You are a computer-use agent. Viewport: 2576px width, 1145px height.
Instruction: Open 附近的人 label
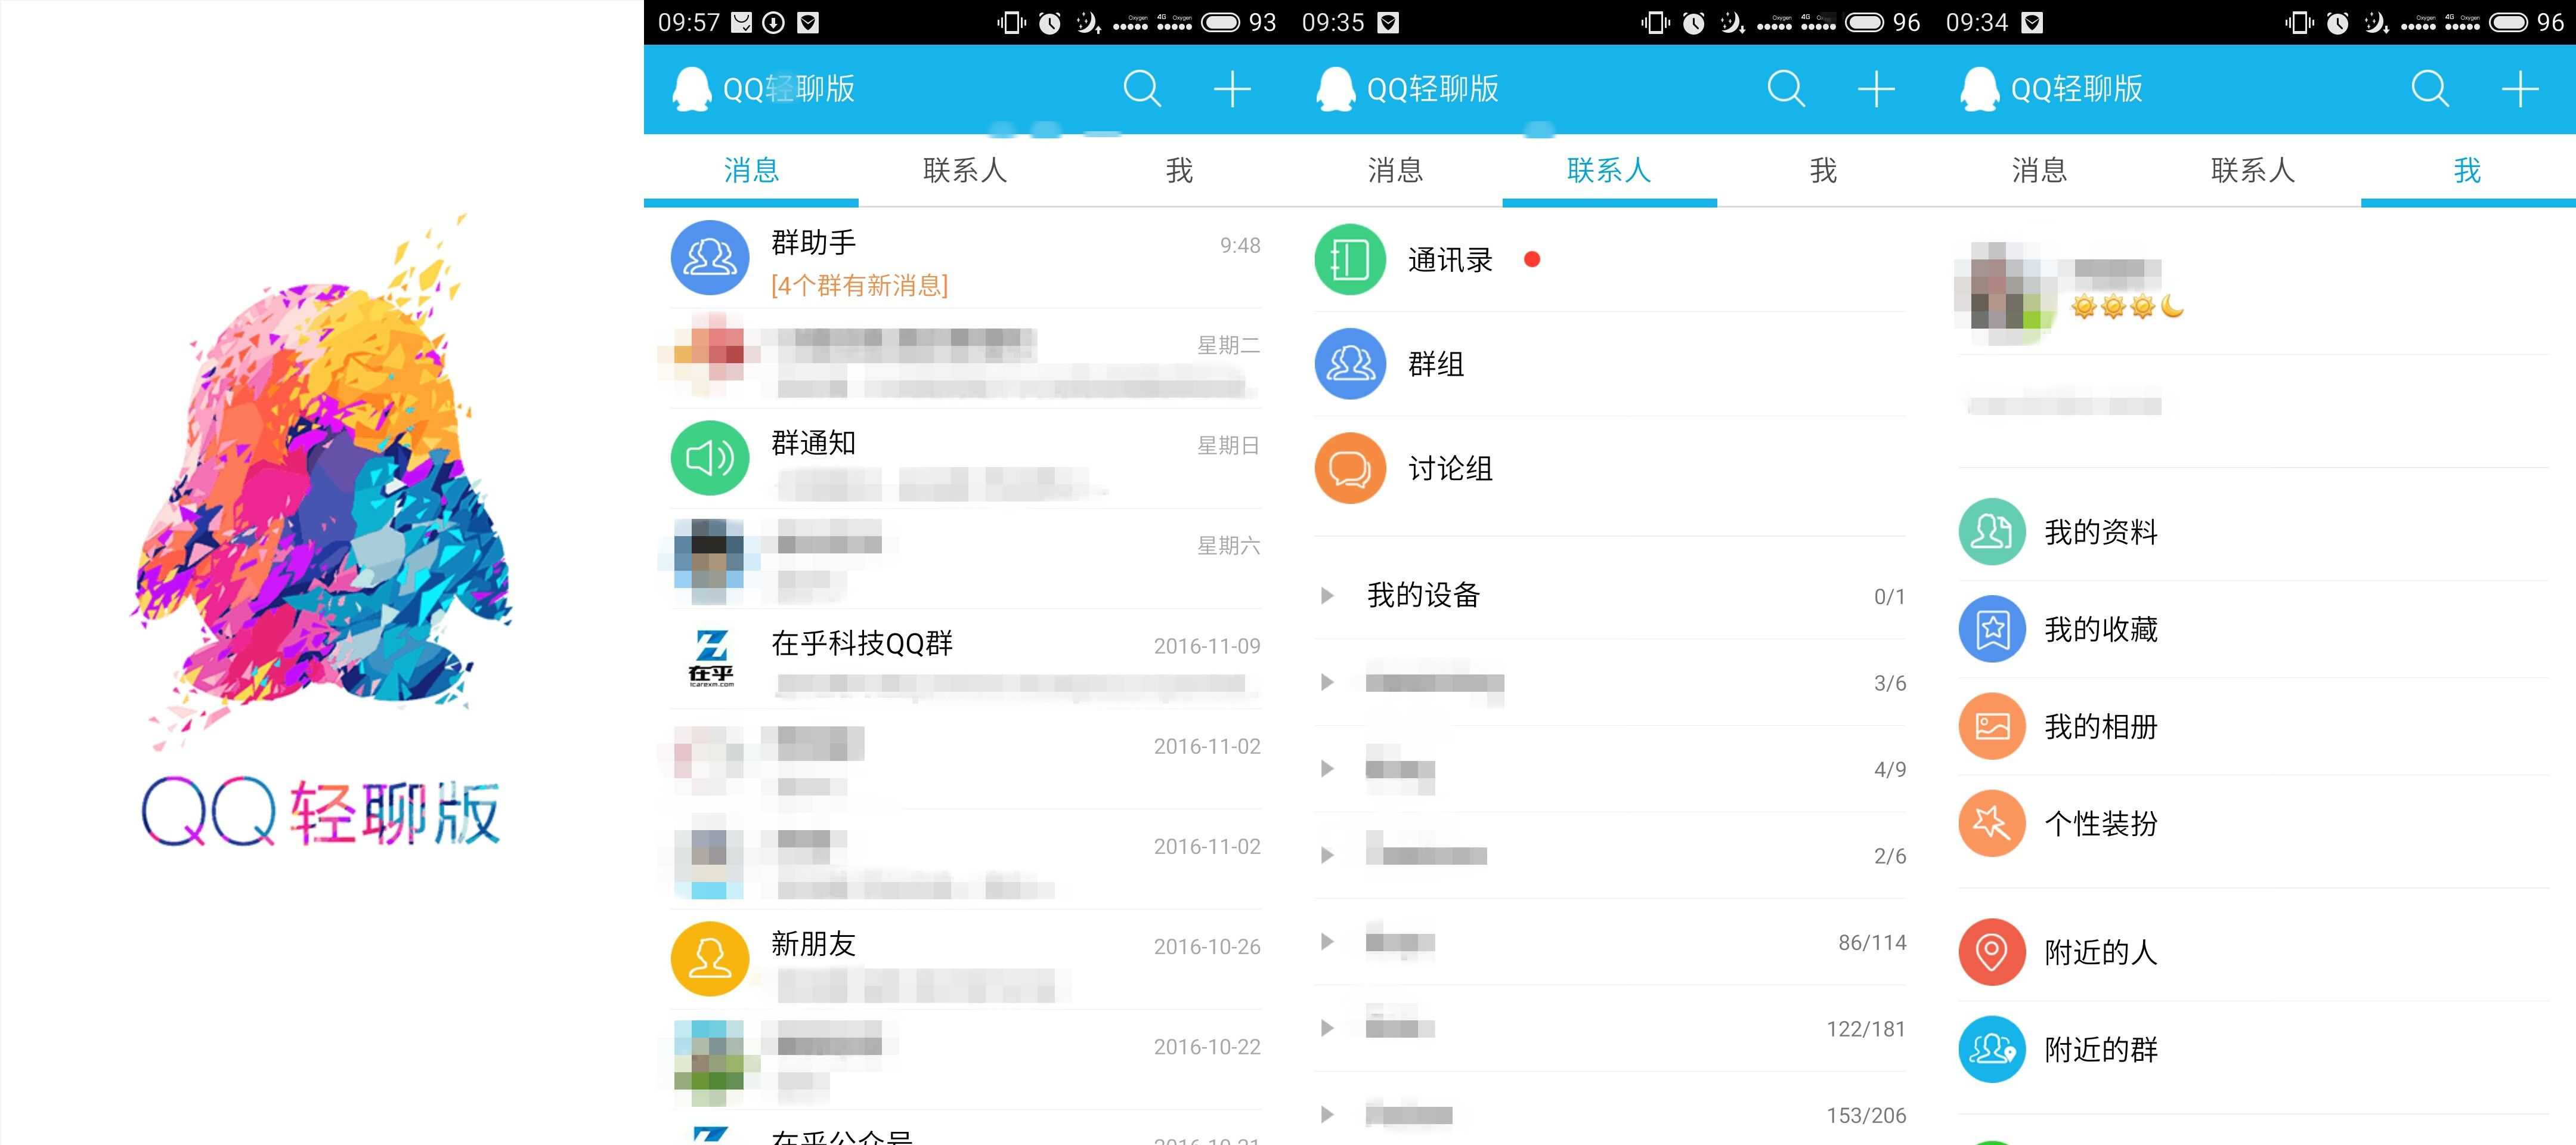click(2101, 952)
